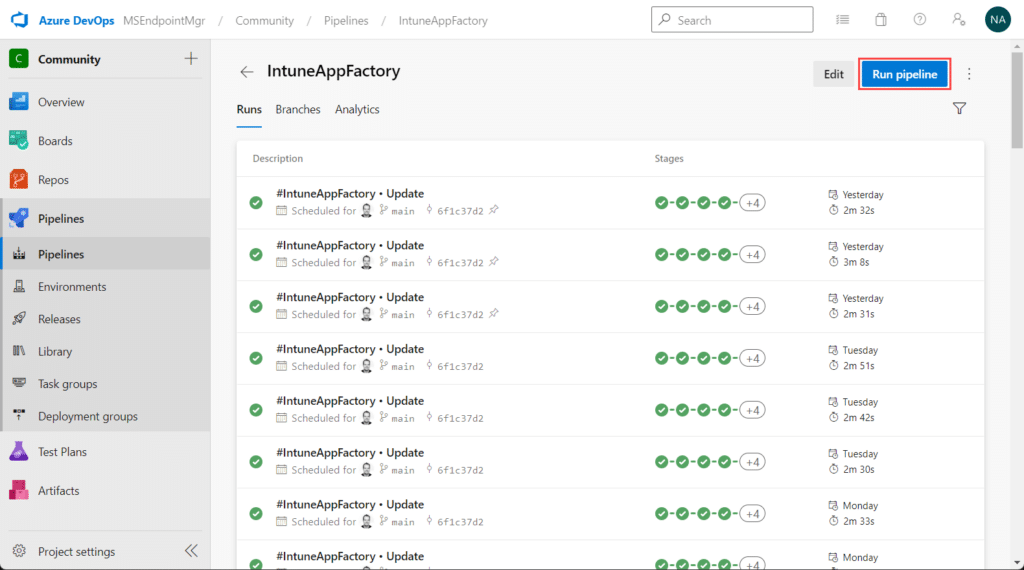Click the Environments icon
1024x570 pixels.
[19, 286]
